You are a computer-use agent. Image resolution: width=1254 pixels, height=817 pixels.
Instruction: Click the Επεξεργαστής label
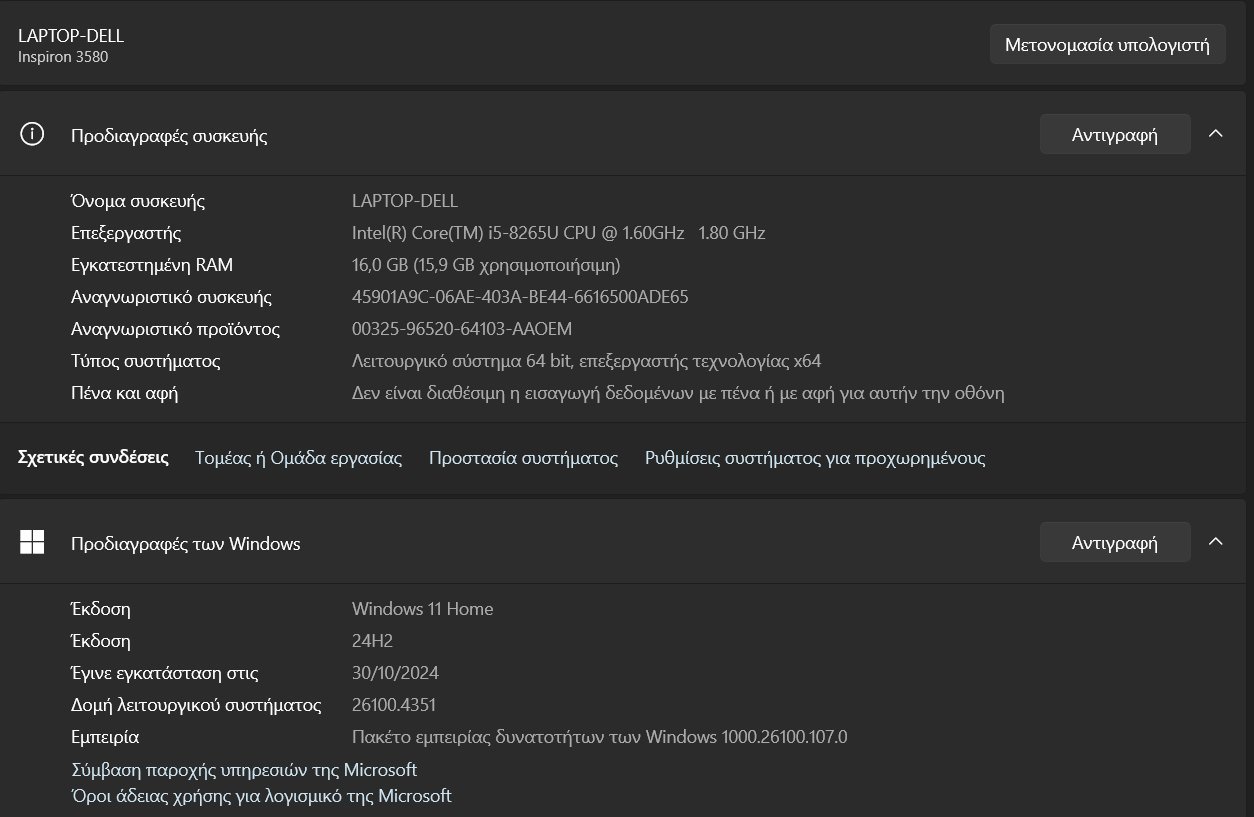(x=126, y=233)
